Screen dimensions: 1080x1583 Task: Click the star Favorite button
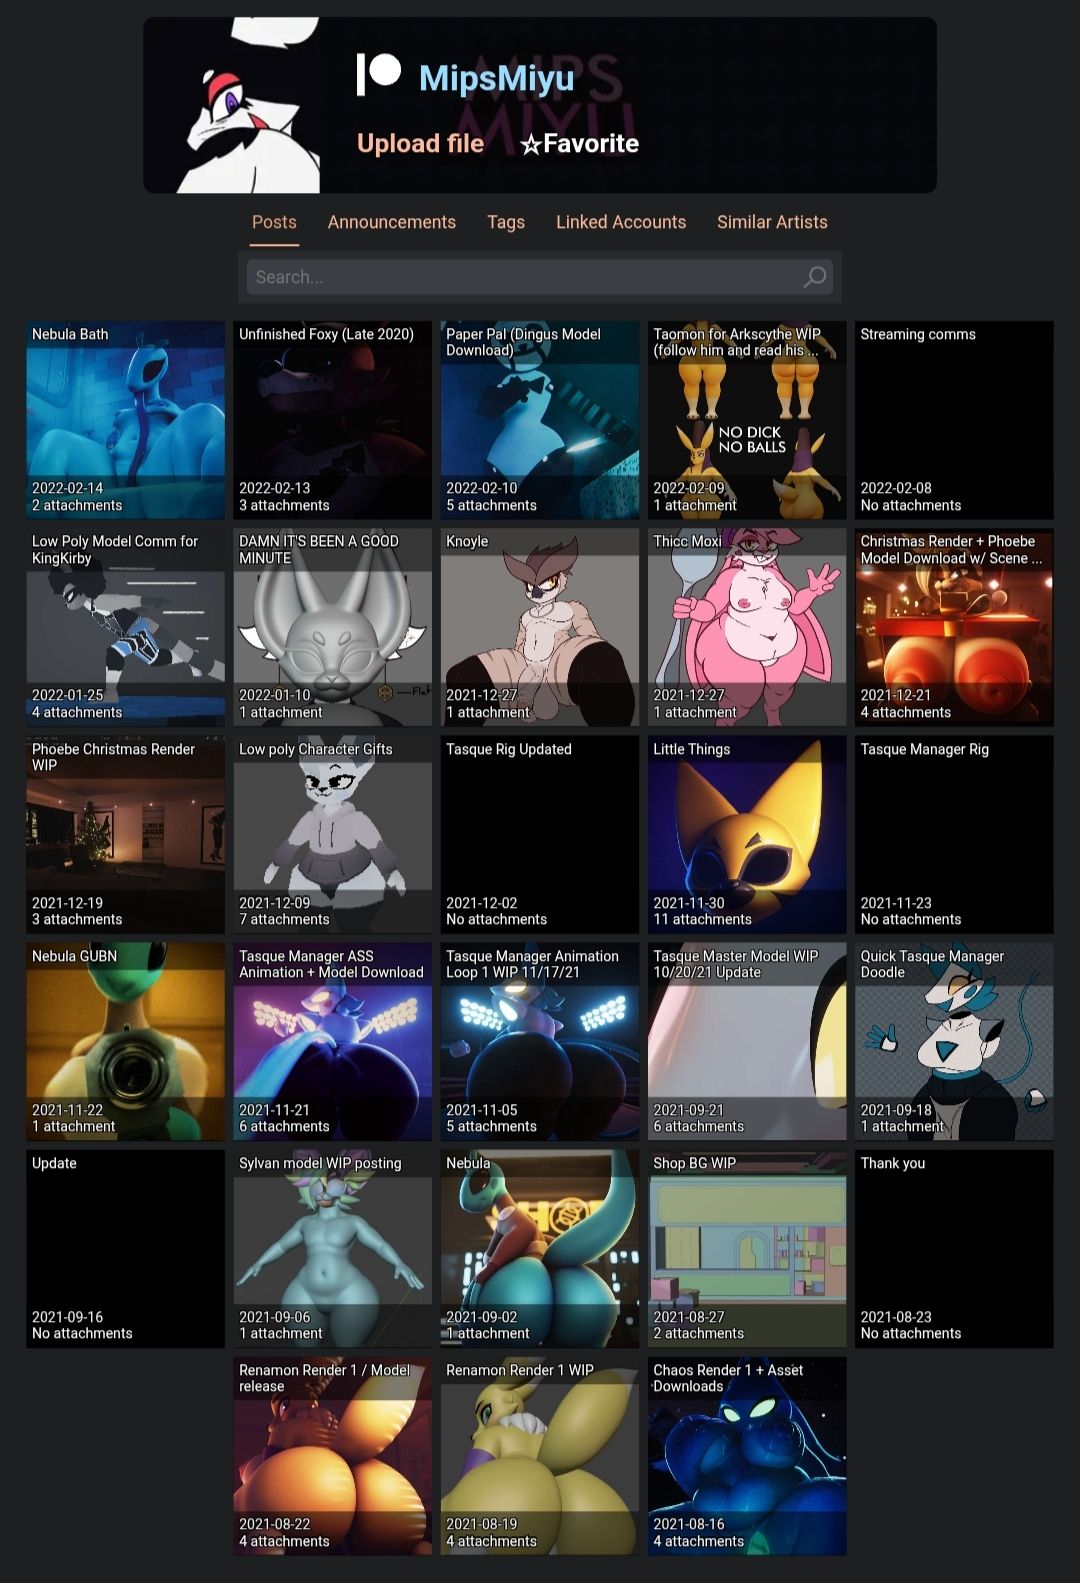click(x=579, y=144)
